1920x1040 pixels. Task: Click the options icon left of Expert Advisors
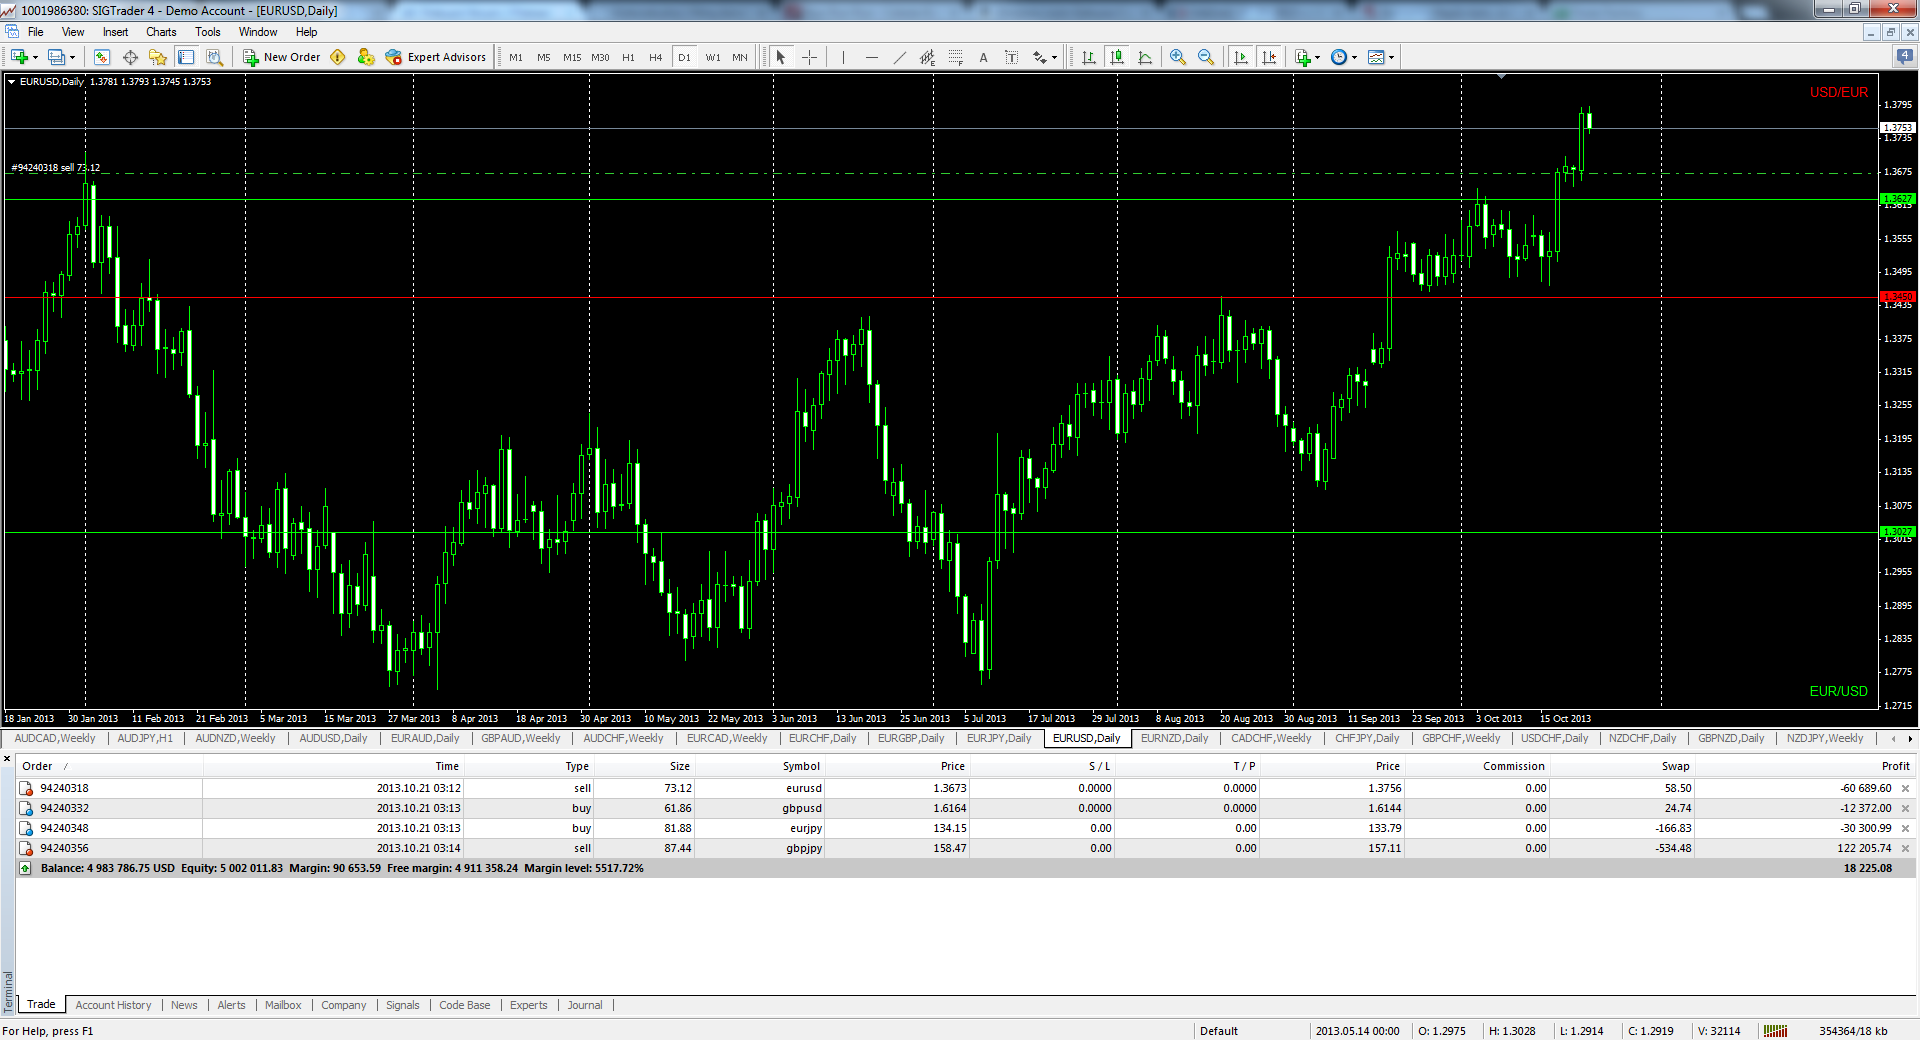click(366, 57)
